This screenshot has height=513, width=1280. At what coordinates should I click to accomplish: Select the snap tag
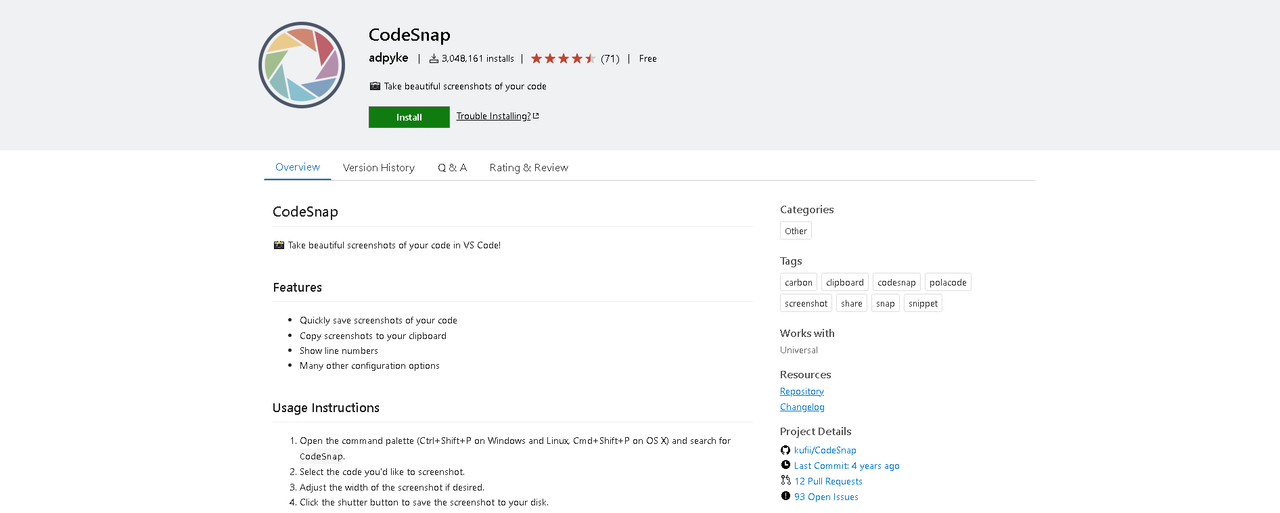tap(886, 303)
